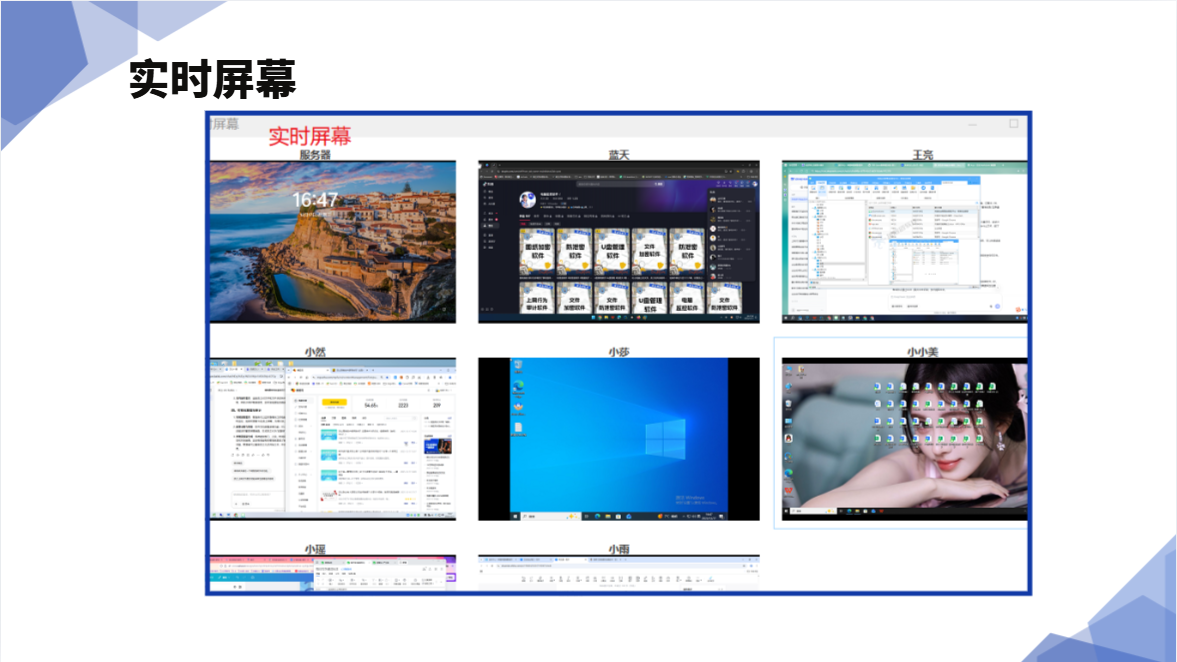Open the 王亮 live screen thumbnail
Image resolution: width=1177 pixels, height=662 pixels.
[x=905, y=242]
